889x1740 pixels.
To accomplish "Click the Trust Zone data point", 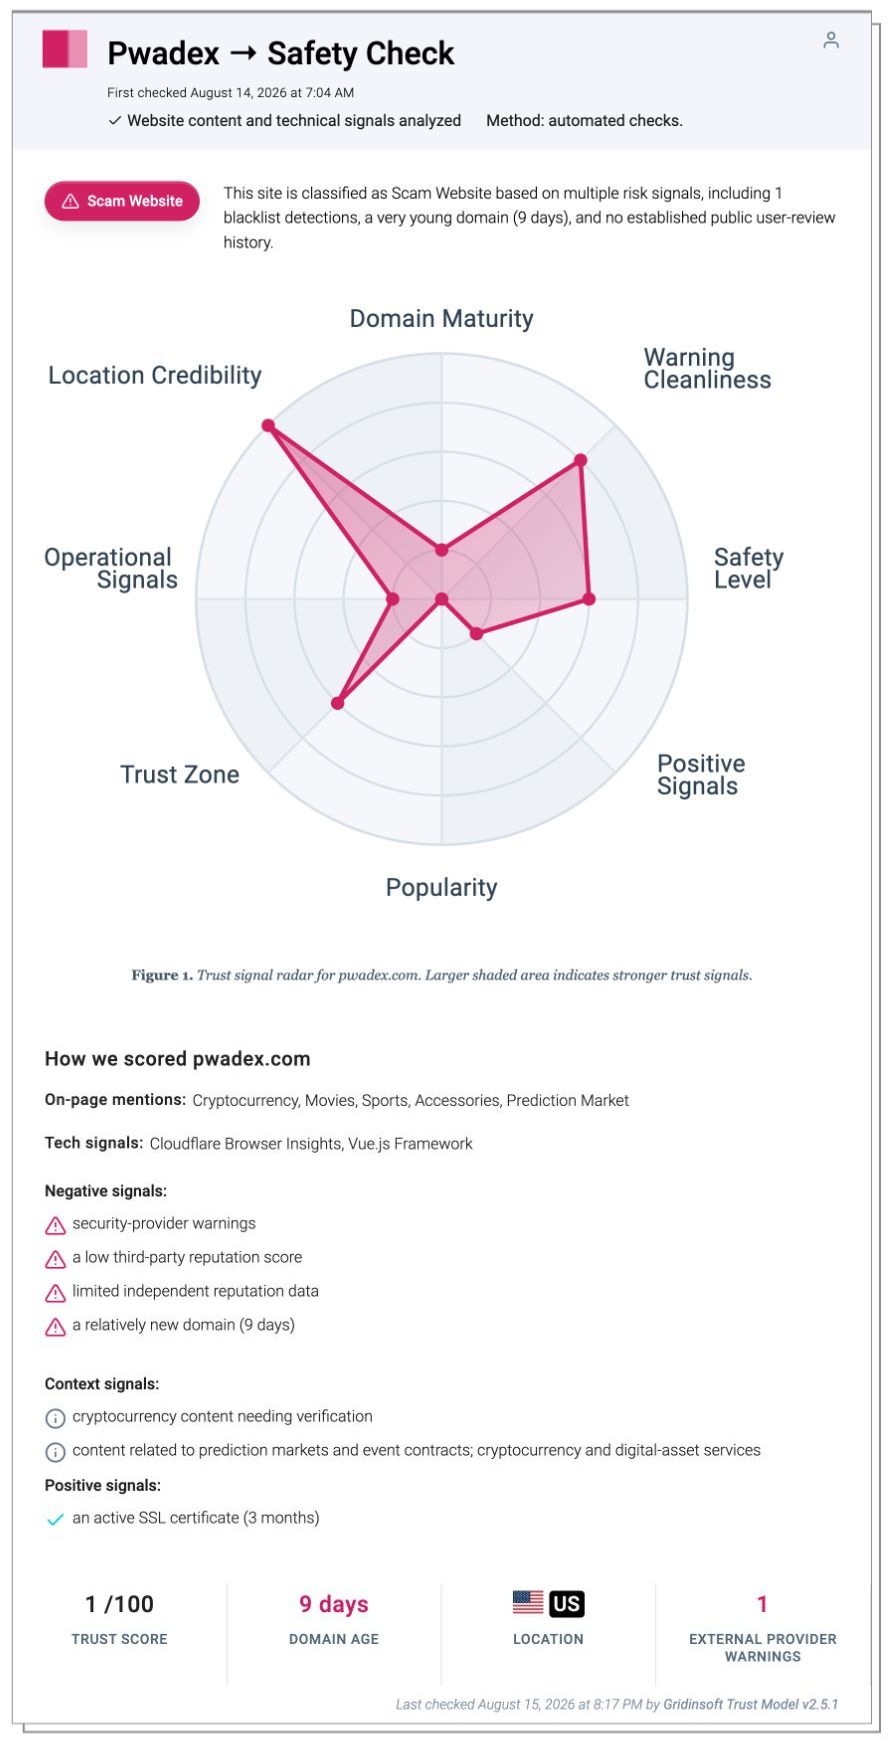I will (338, 704).
